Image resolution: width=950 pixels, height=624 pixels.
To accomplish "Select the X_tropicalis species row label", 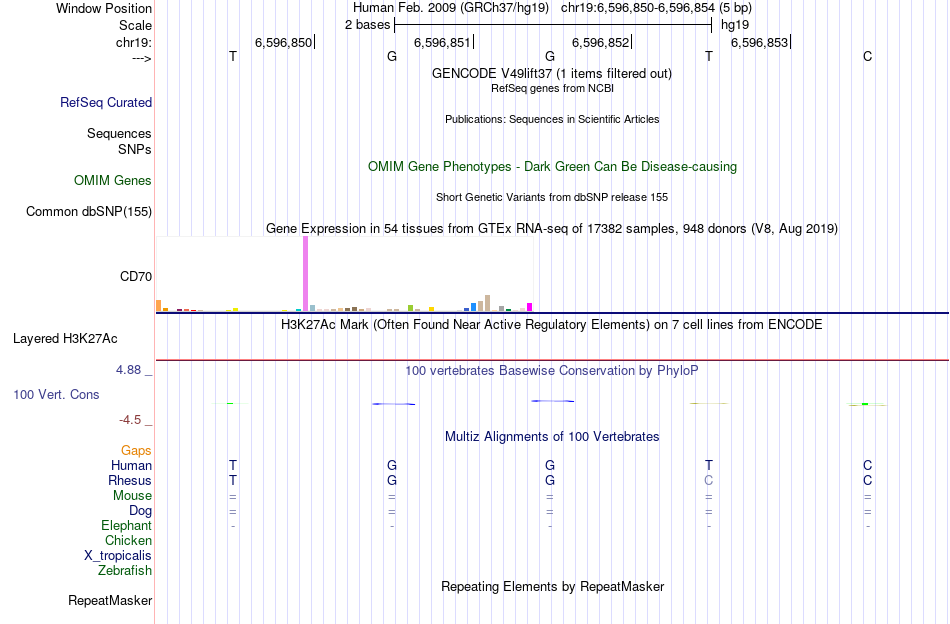I will tap(118, 556).
